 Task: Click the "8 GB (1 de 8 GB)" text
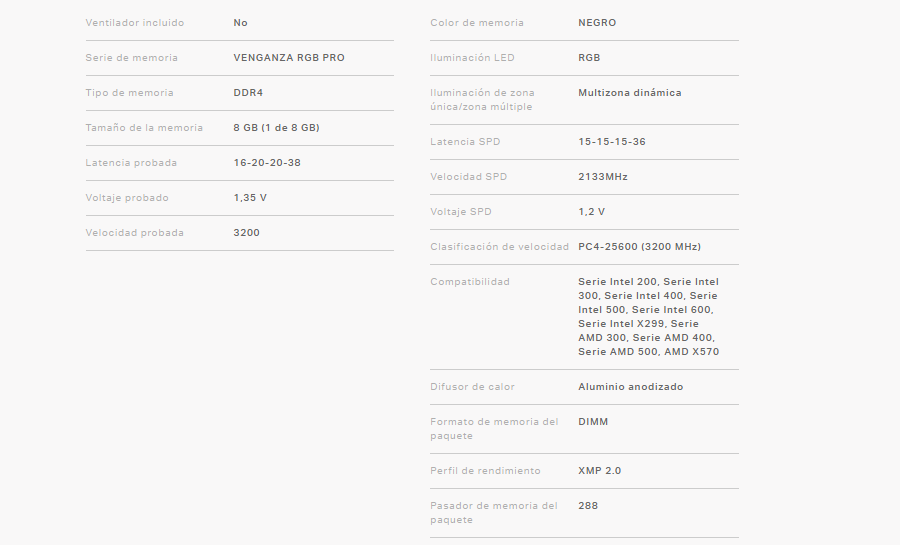coord(276,127)
